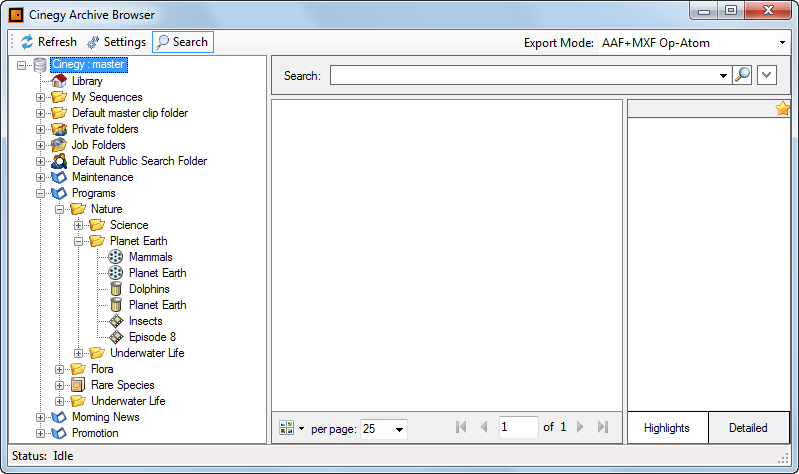Go to the next results page
799x474 pixels.
click(x=580, y=427)
